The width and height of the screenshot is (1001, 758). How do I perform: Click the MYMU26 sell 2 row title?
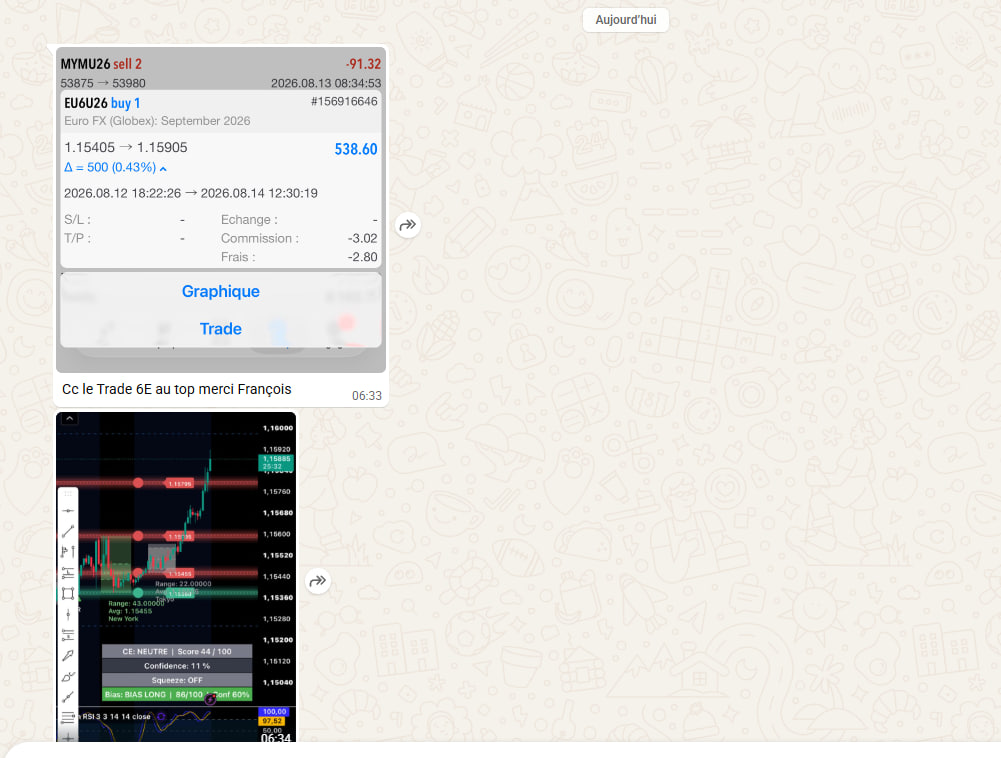point(101,64)
